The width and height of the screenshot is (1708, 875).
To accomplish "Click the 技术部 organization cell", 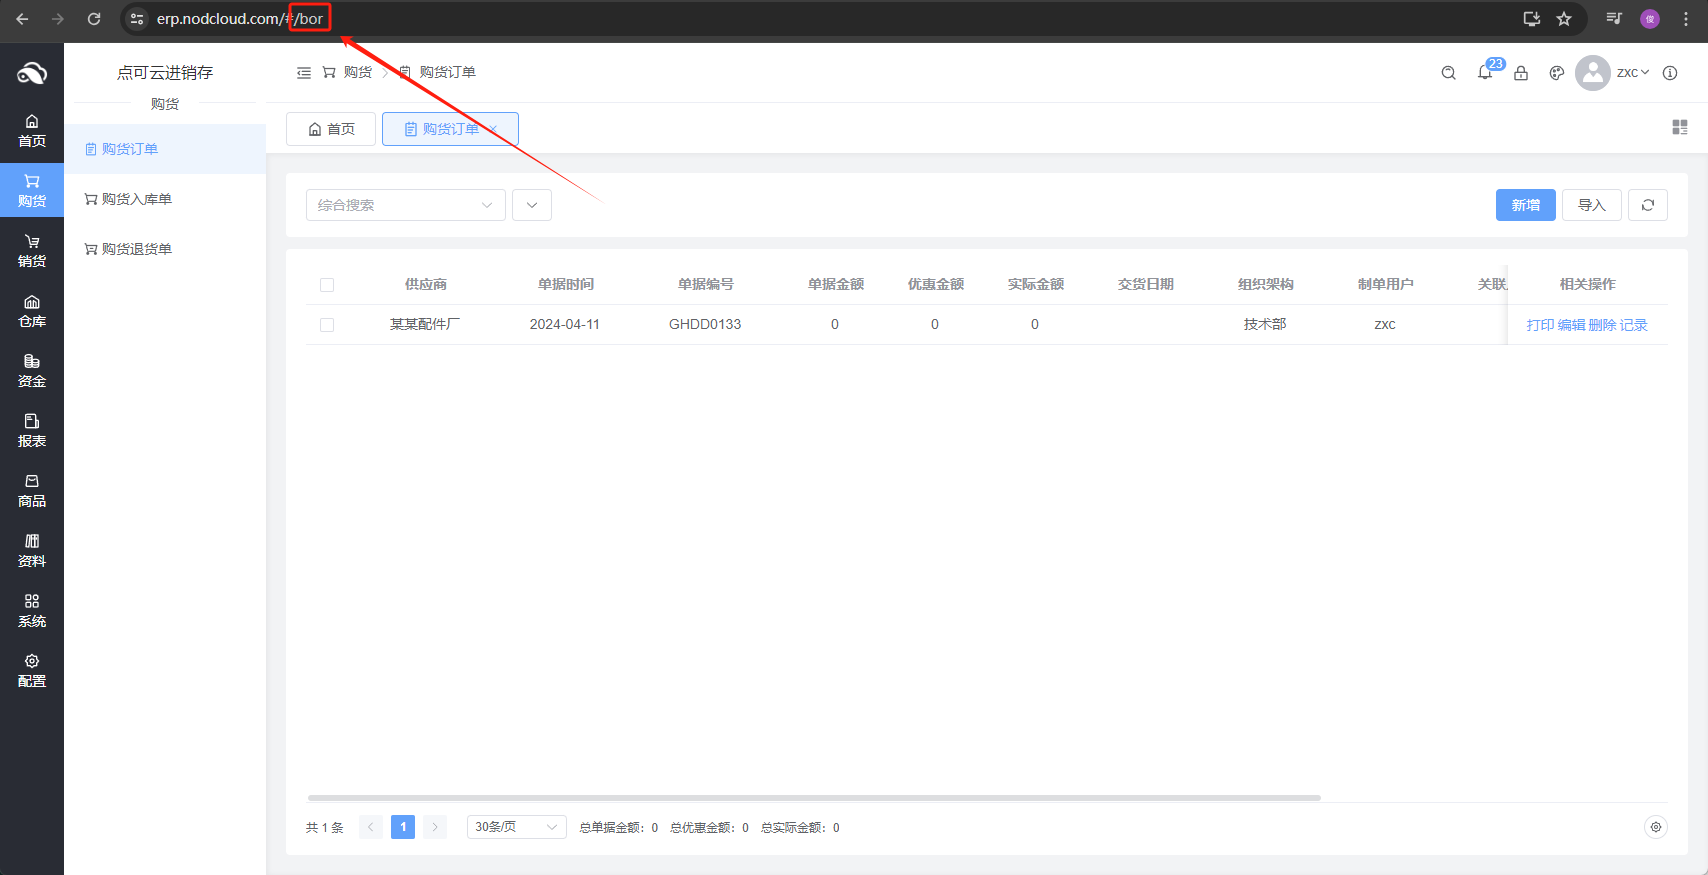I will (1265, 325).
